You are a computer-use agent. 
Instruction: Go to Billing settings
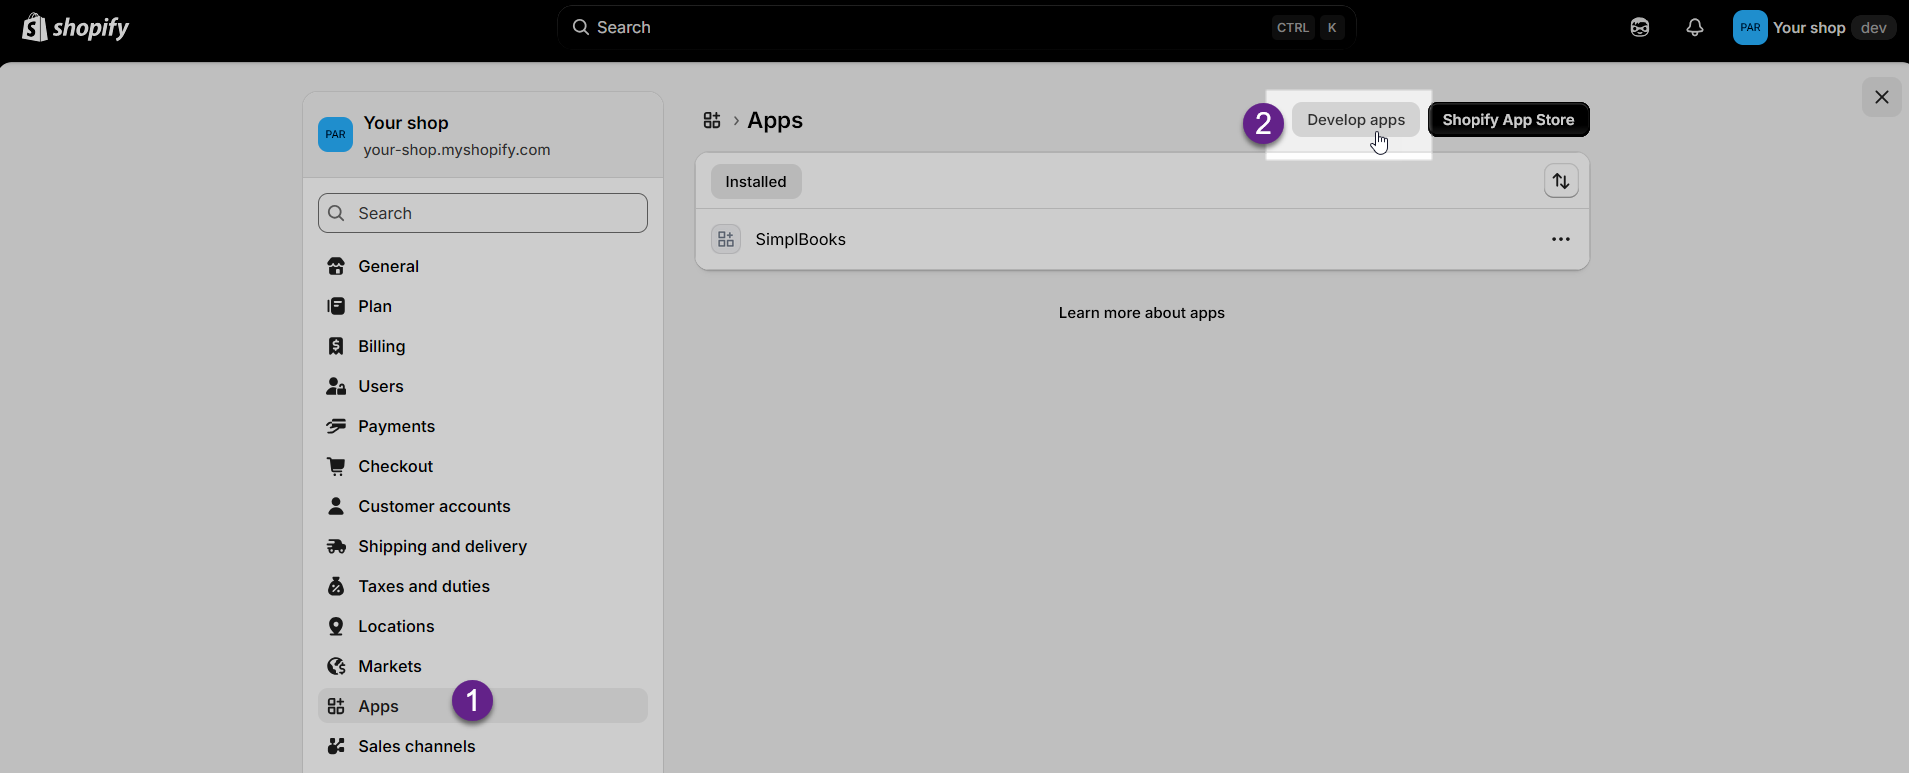[x=381, y=346]
